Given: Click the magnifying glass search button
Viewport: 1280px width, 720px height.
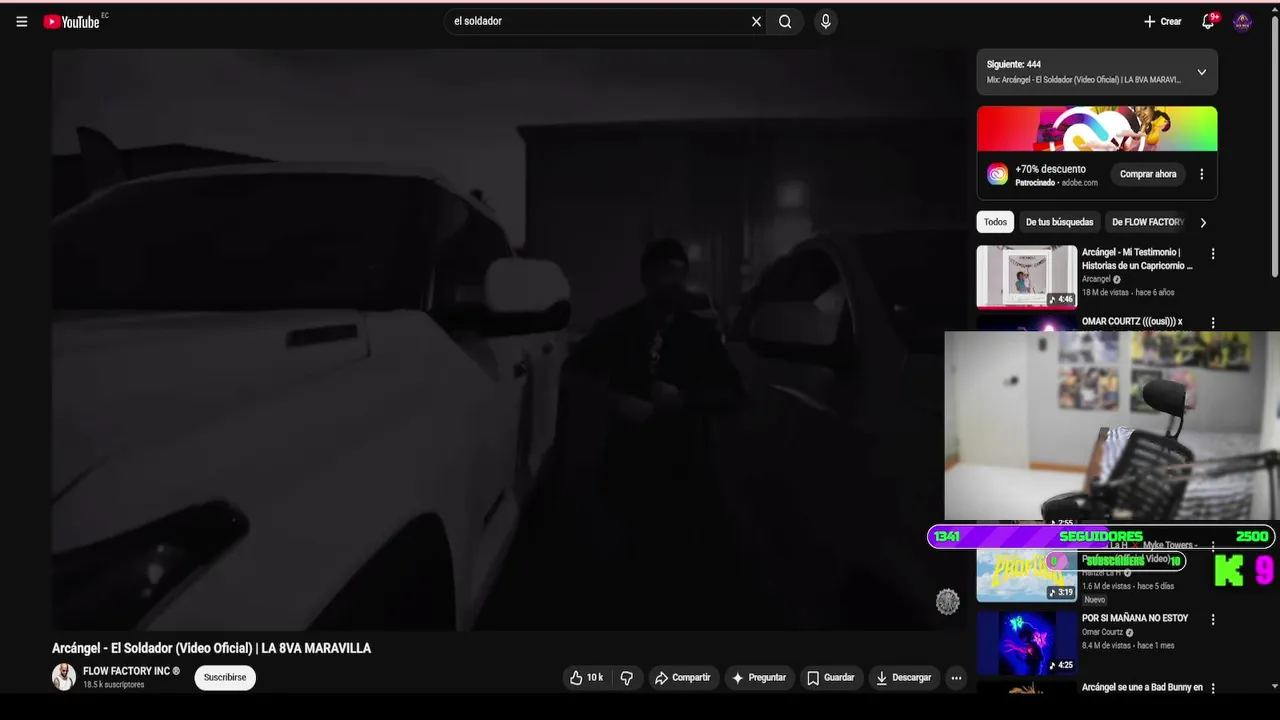Looking at the screenshot, I should click(x=785, y=21).
